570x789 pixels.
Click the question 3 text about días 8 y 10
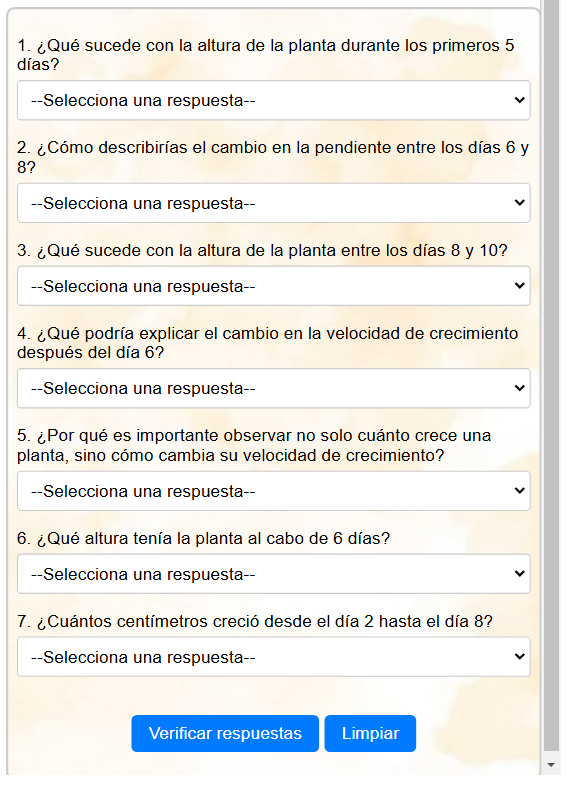click(262, 250)
